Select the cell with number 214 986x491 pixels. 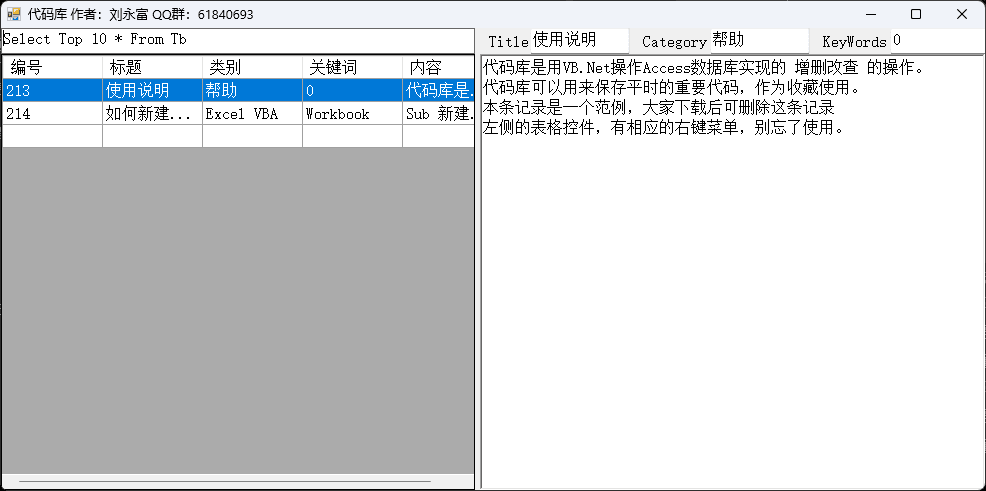pyautogui.click(x=52, y=113)
